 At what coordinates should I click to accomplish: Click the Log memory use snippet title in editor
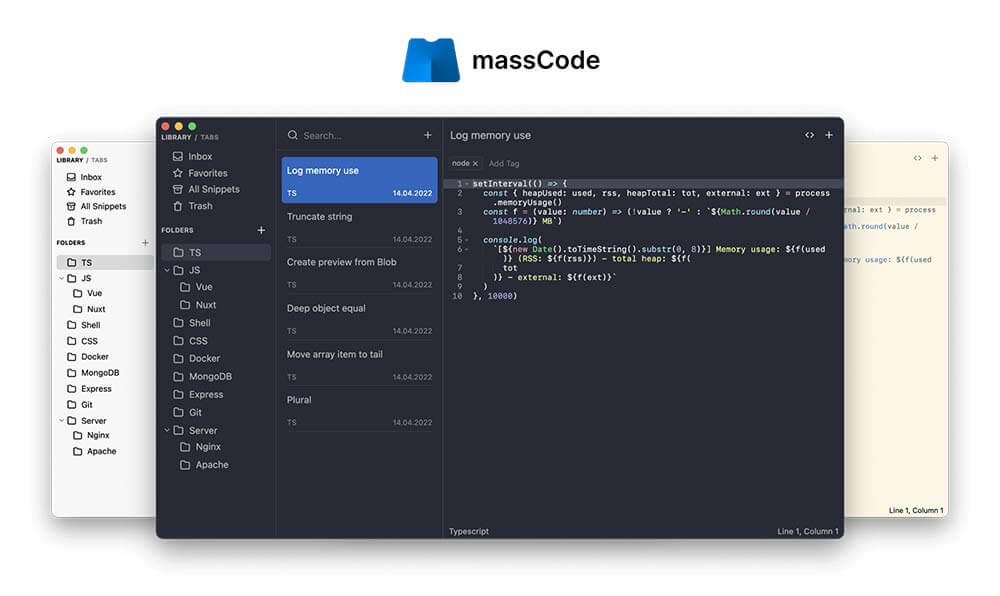(x=490, y=135)
